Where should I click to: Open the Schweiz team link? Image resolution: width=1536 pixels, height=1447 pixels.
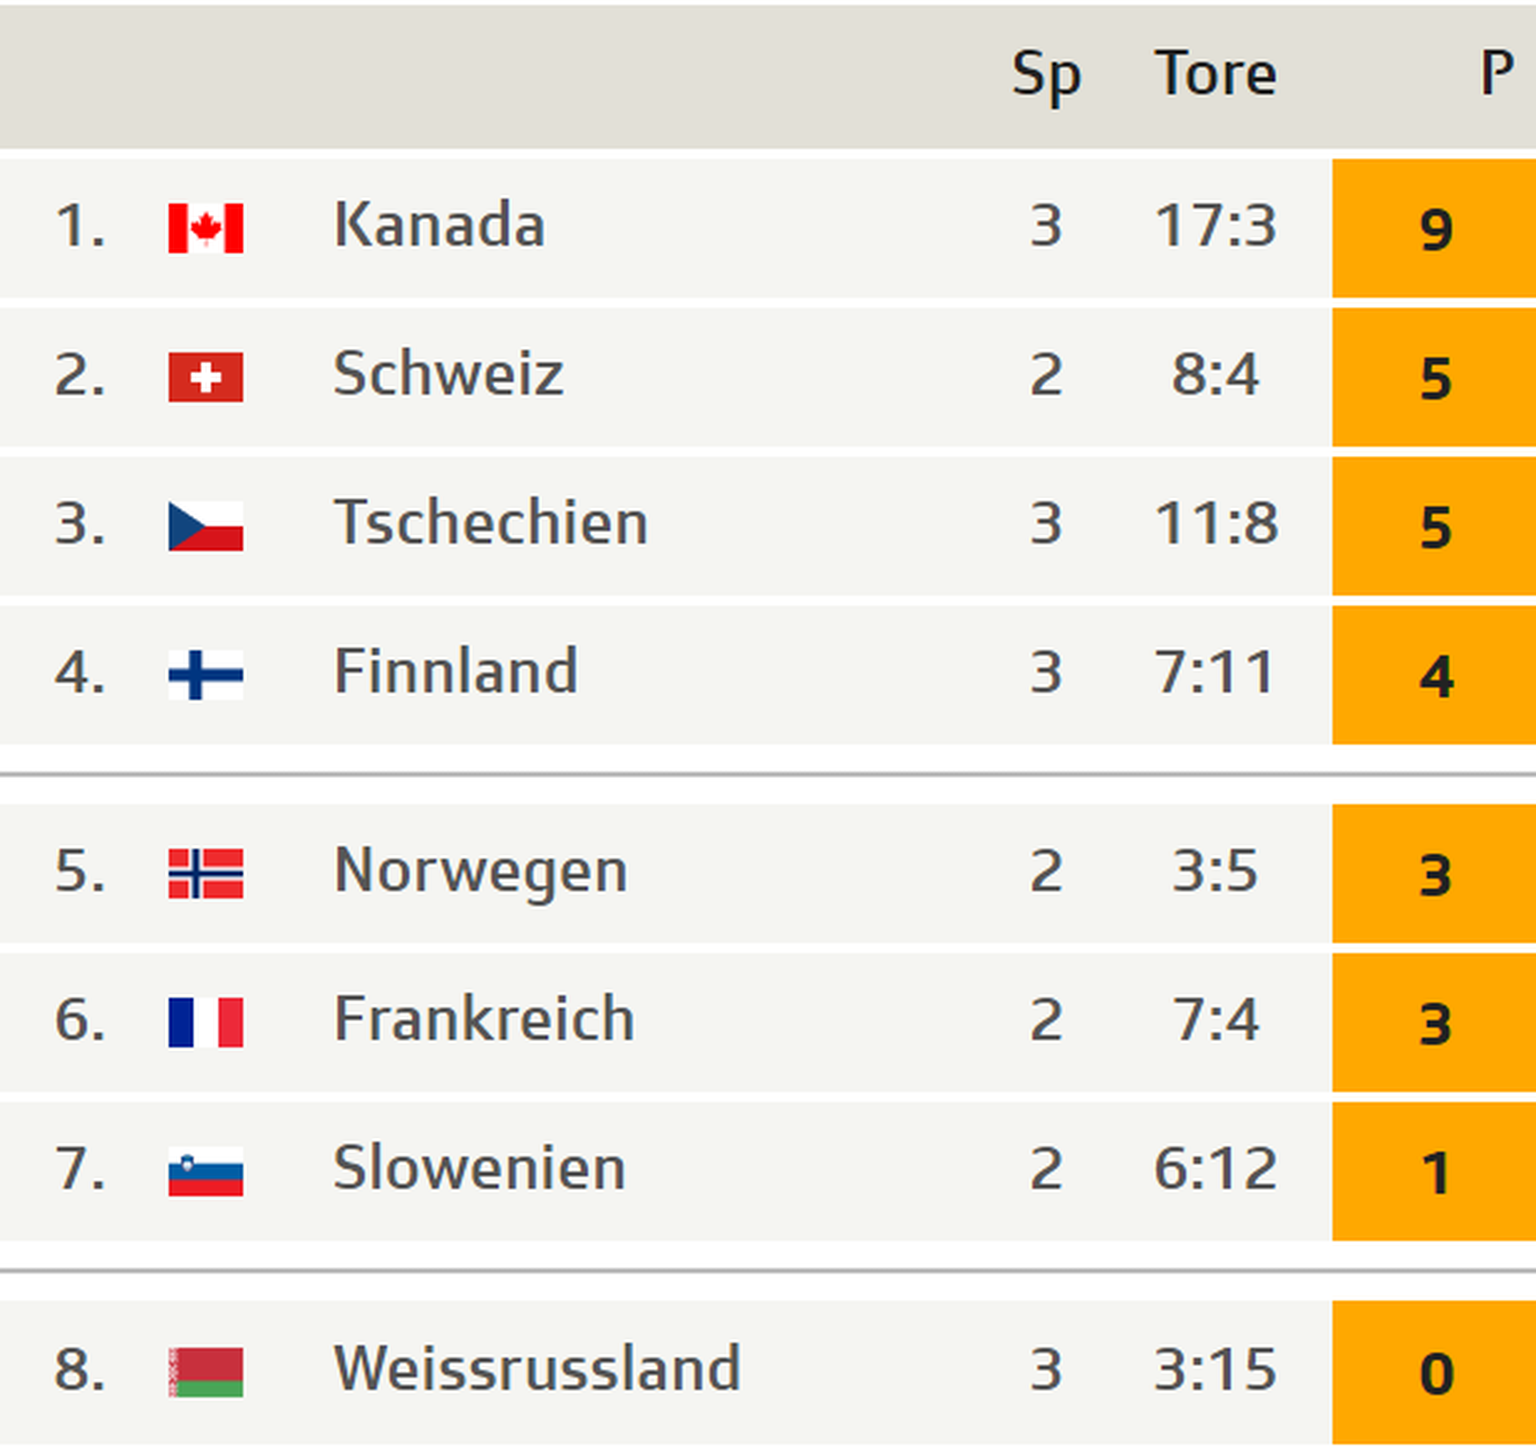tap(448, 374)
